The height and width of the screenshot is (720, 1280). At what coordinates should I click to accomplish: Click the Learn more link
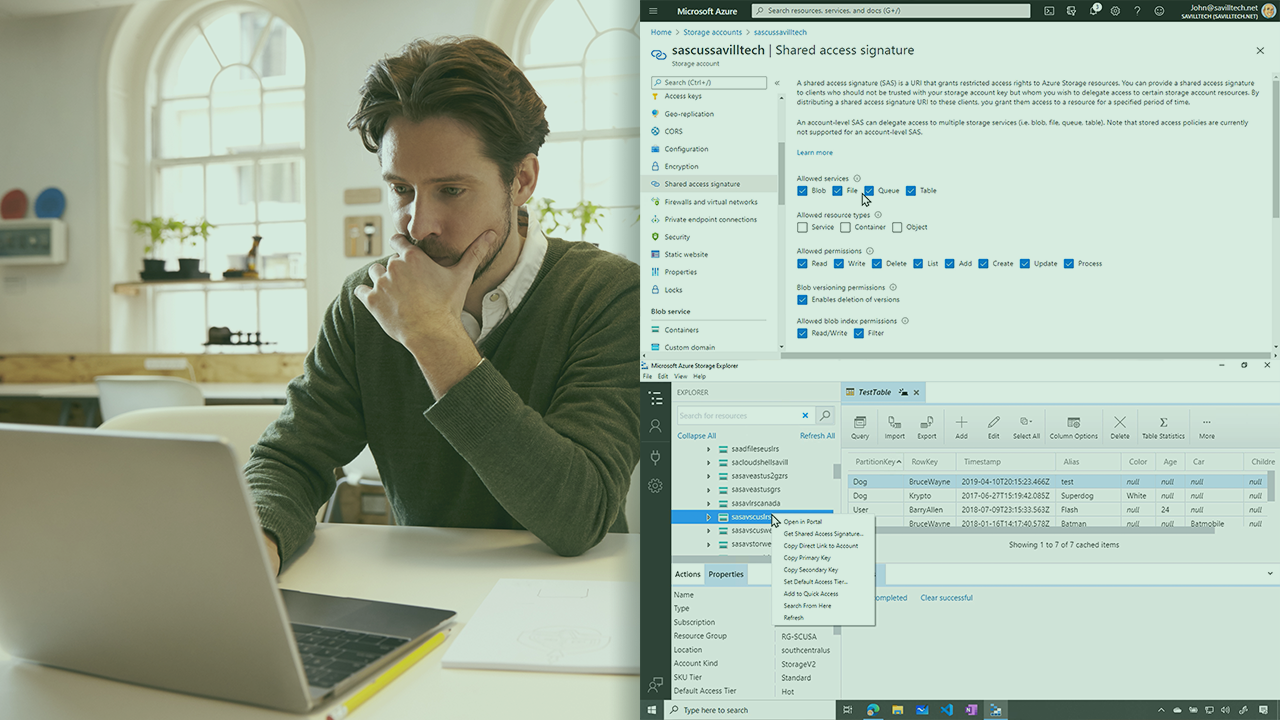click(x=814, y=153)
